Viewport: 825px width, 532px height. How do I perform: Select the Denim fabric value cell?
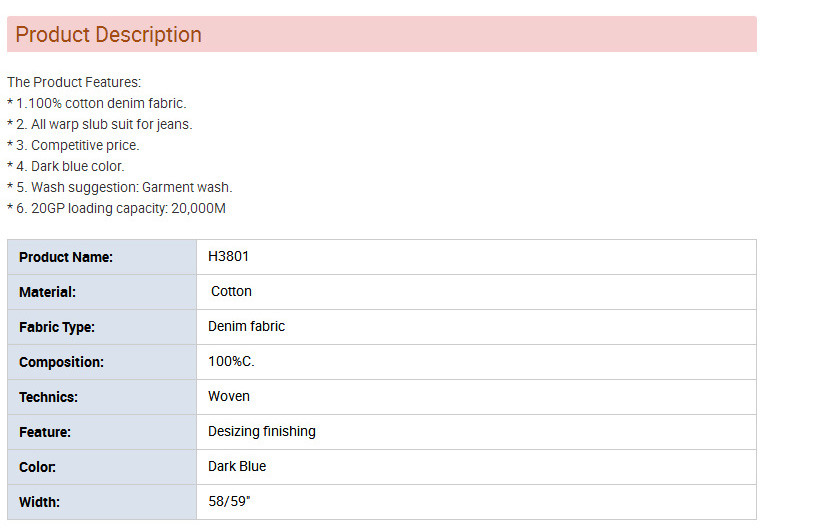click(x=476, y=327)
